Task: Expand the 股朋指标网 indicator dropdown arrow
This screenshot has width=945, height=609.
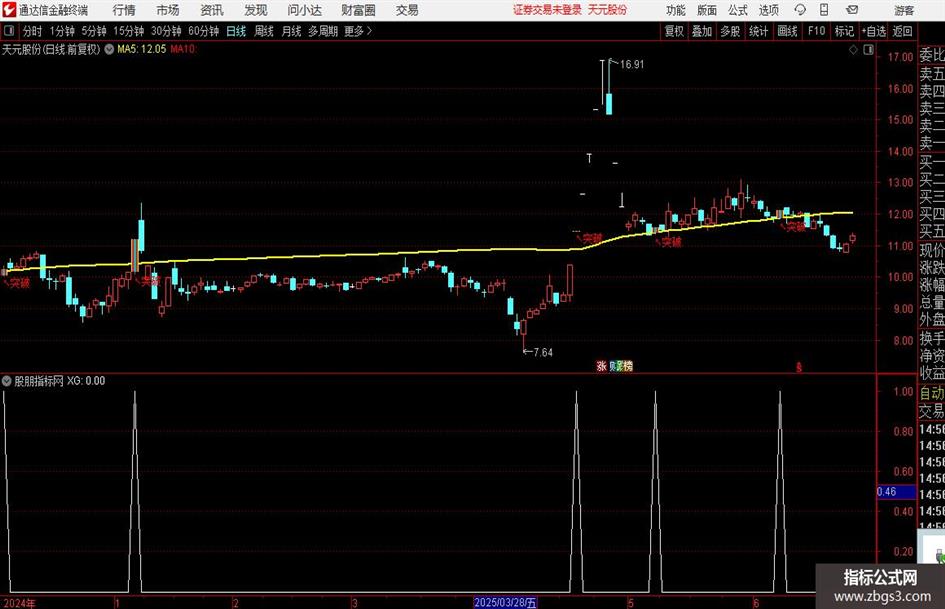Action: pos(7,381)
